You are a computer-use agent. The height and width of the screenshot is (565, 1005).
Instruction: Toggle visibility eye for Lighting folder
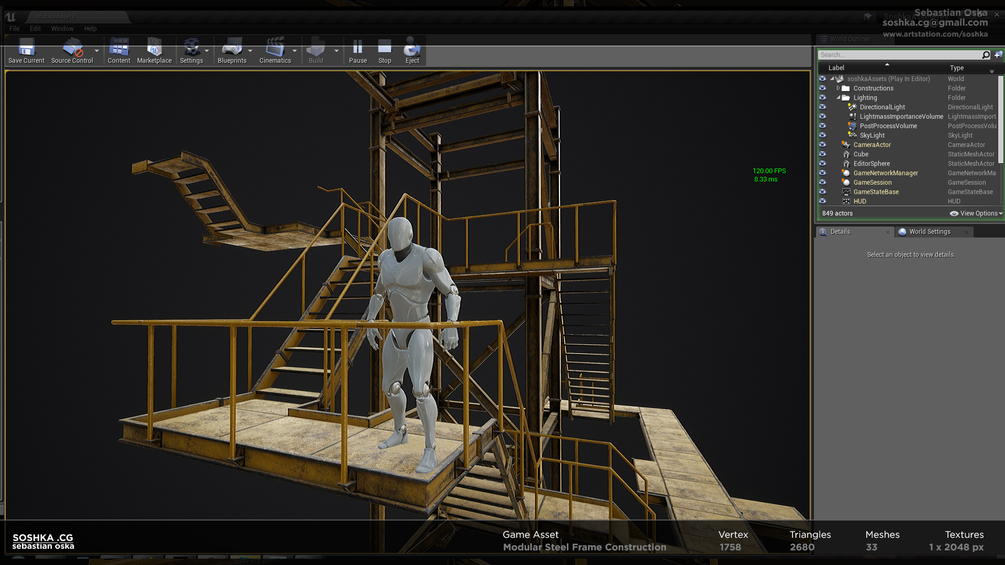point(822,97)
